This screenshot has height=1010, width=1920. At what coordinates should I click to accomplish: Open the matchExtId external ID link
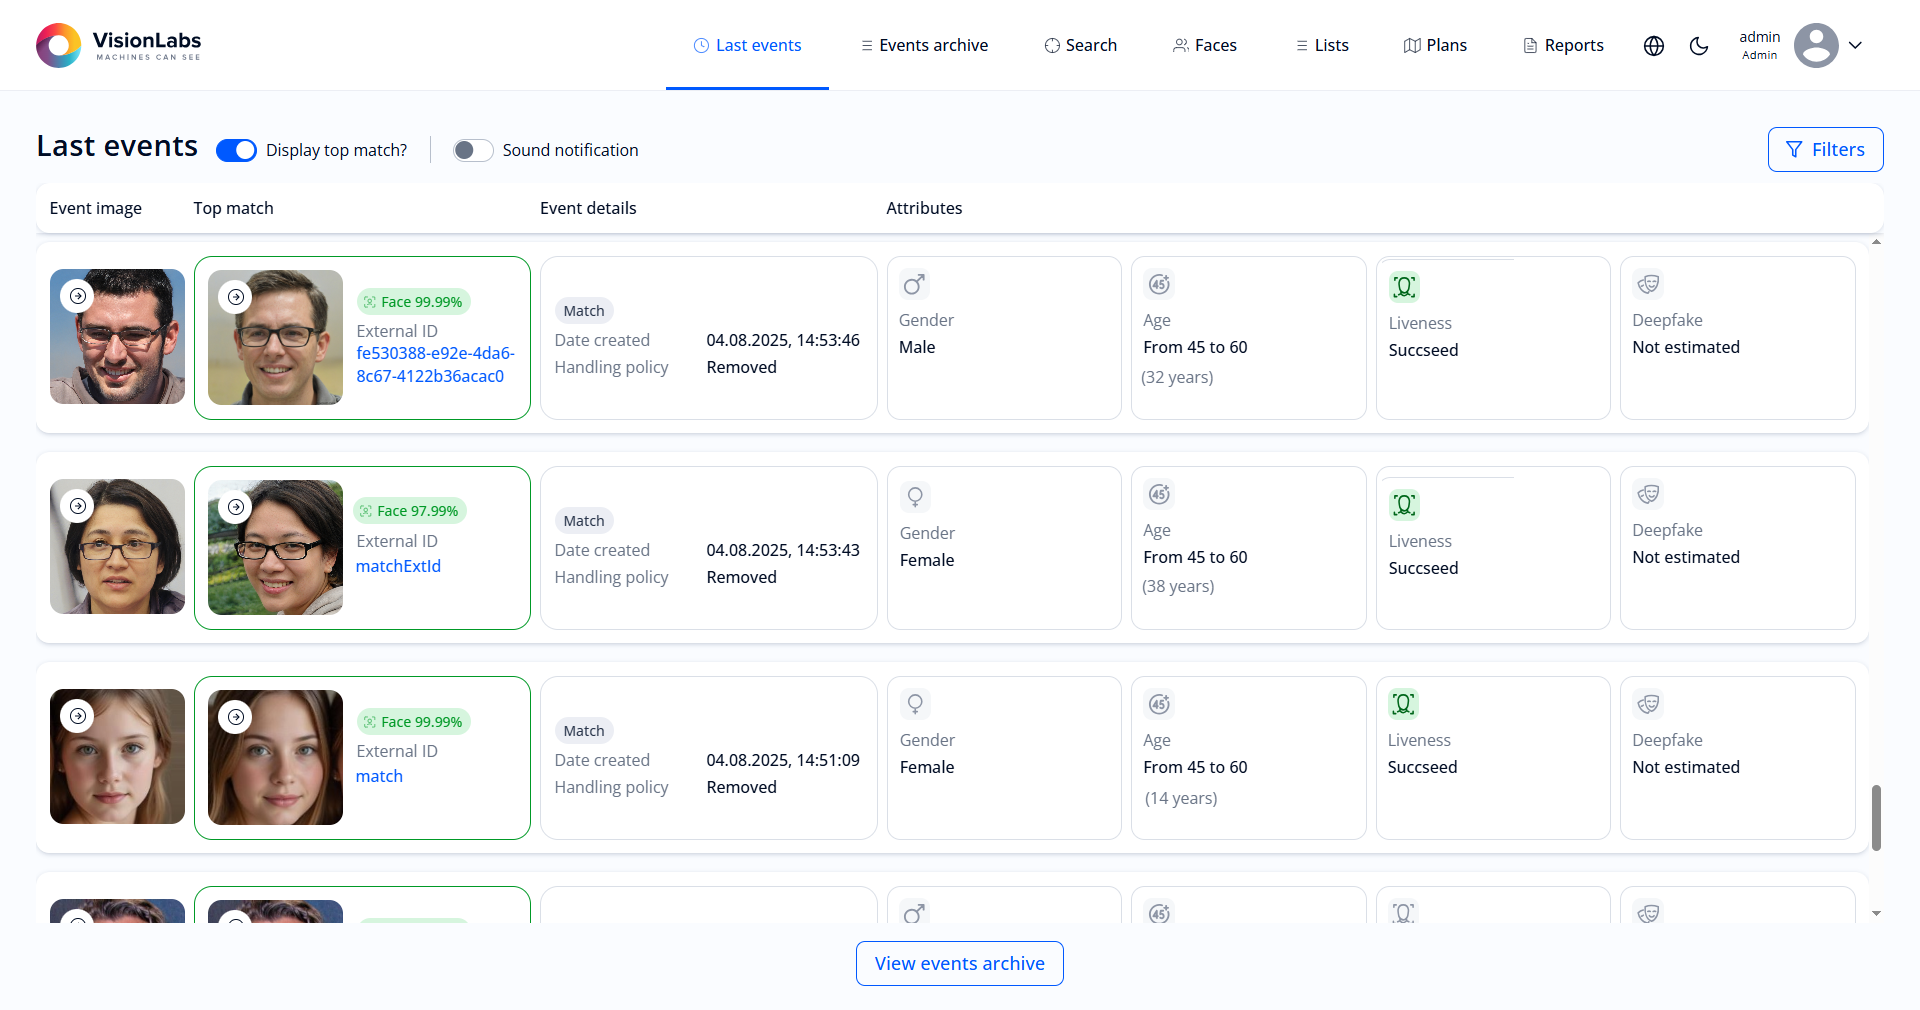(x=398, y=566)
